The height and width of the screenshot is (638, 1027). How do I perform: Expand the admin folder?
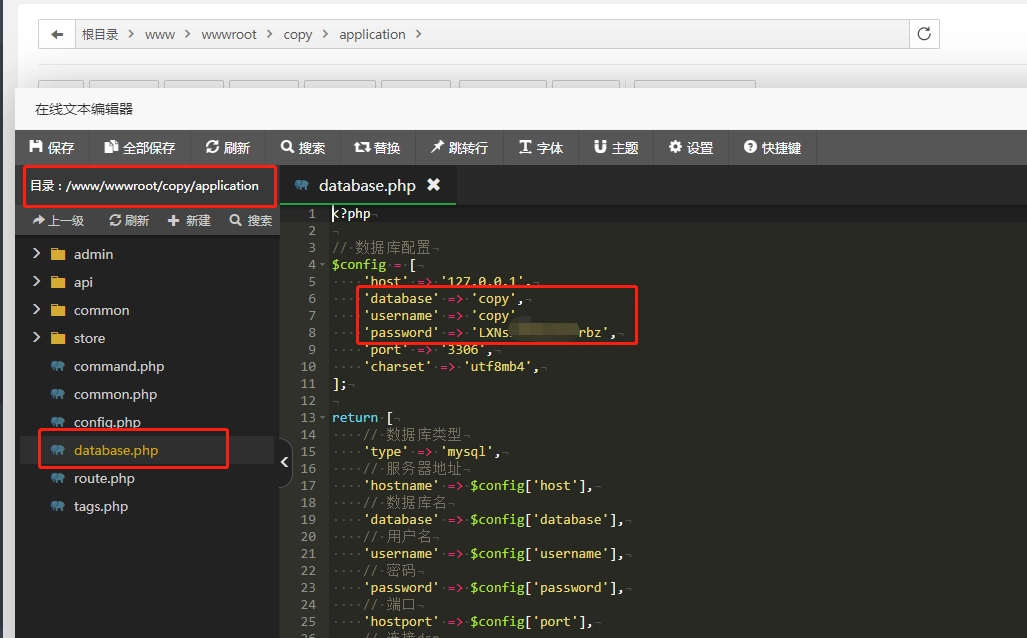point(37,254)
